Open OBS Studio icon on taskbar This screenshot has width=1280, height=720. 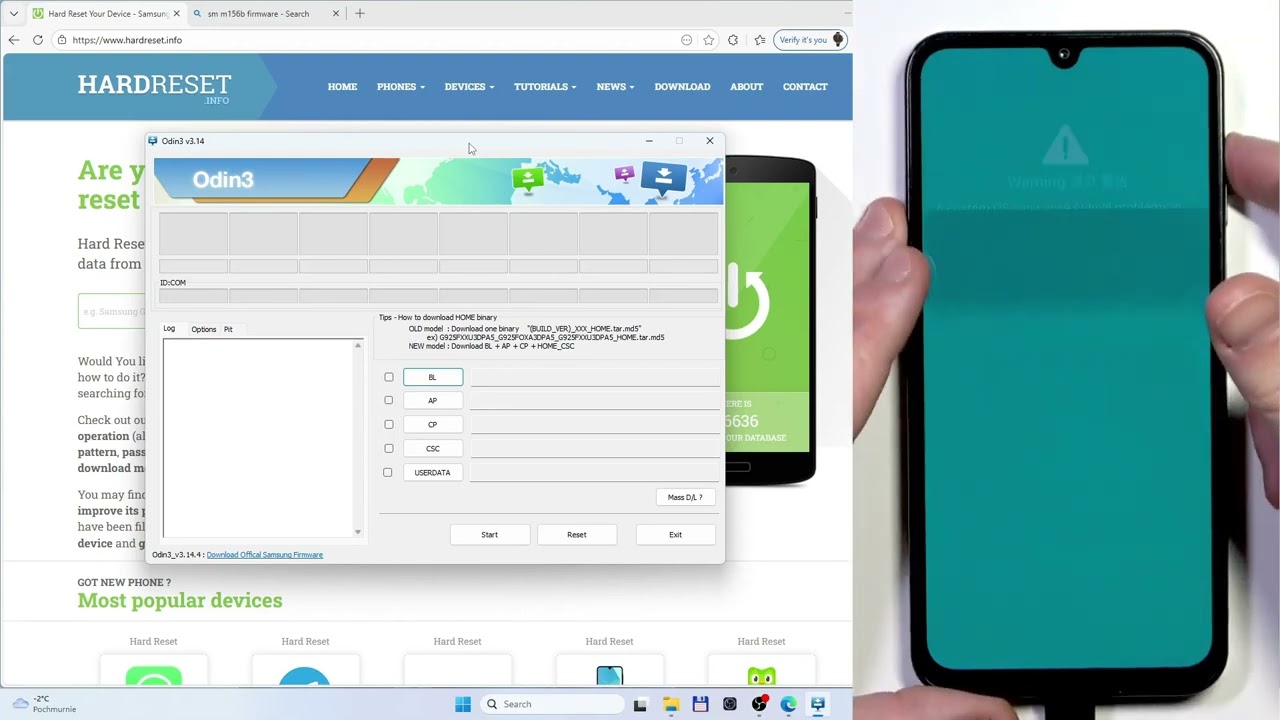[730, 704]
